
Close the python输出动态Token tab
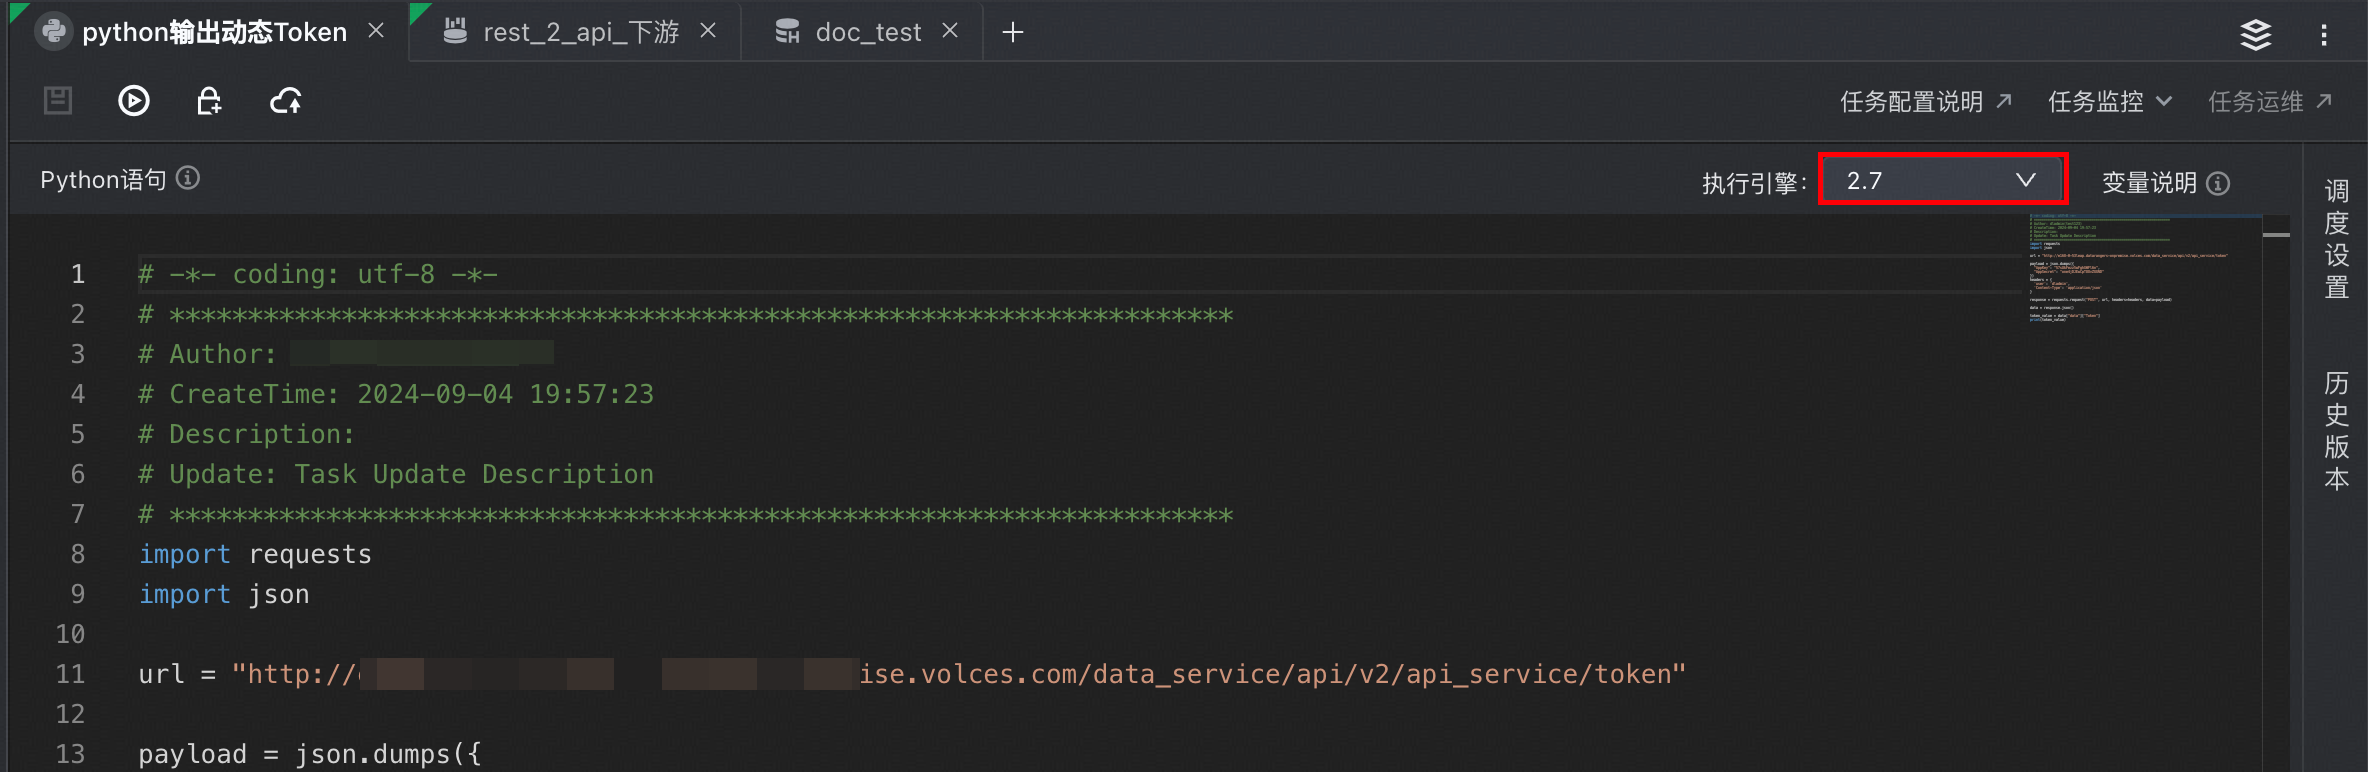tap(376, 31)
